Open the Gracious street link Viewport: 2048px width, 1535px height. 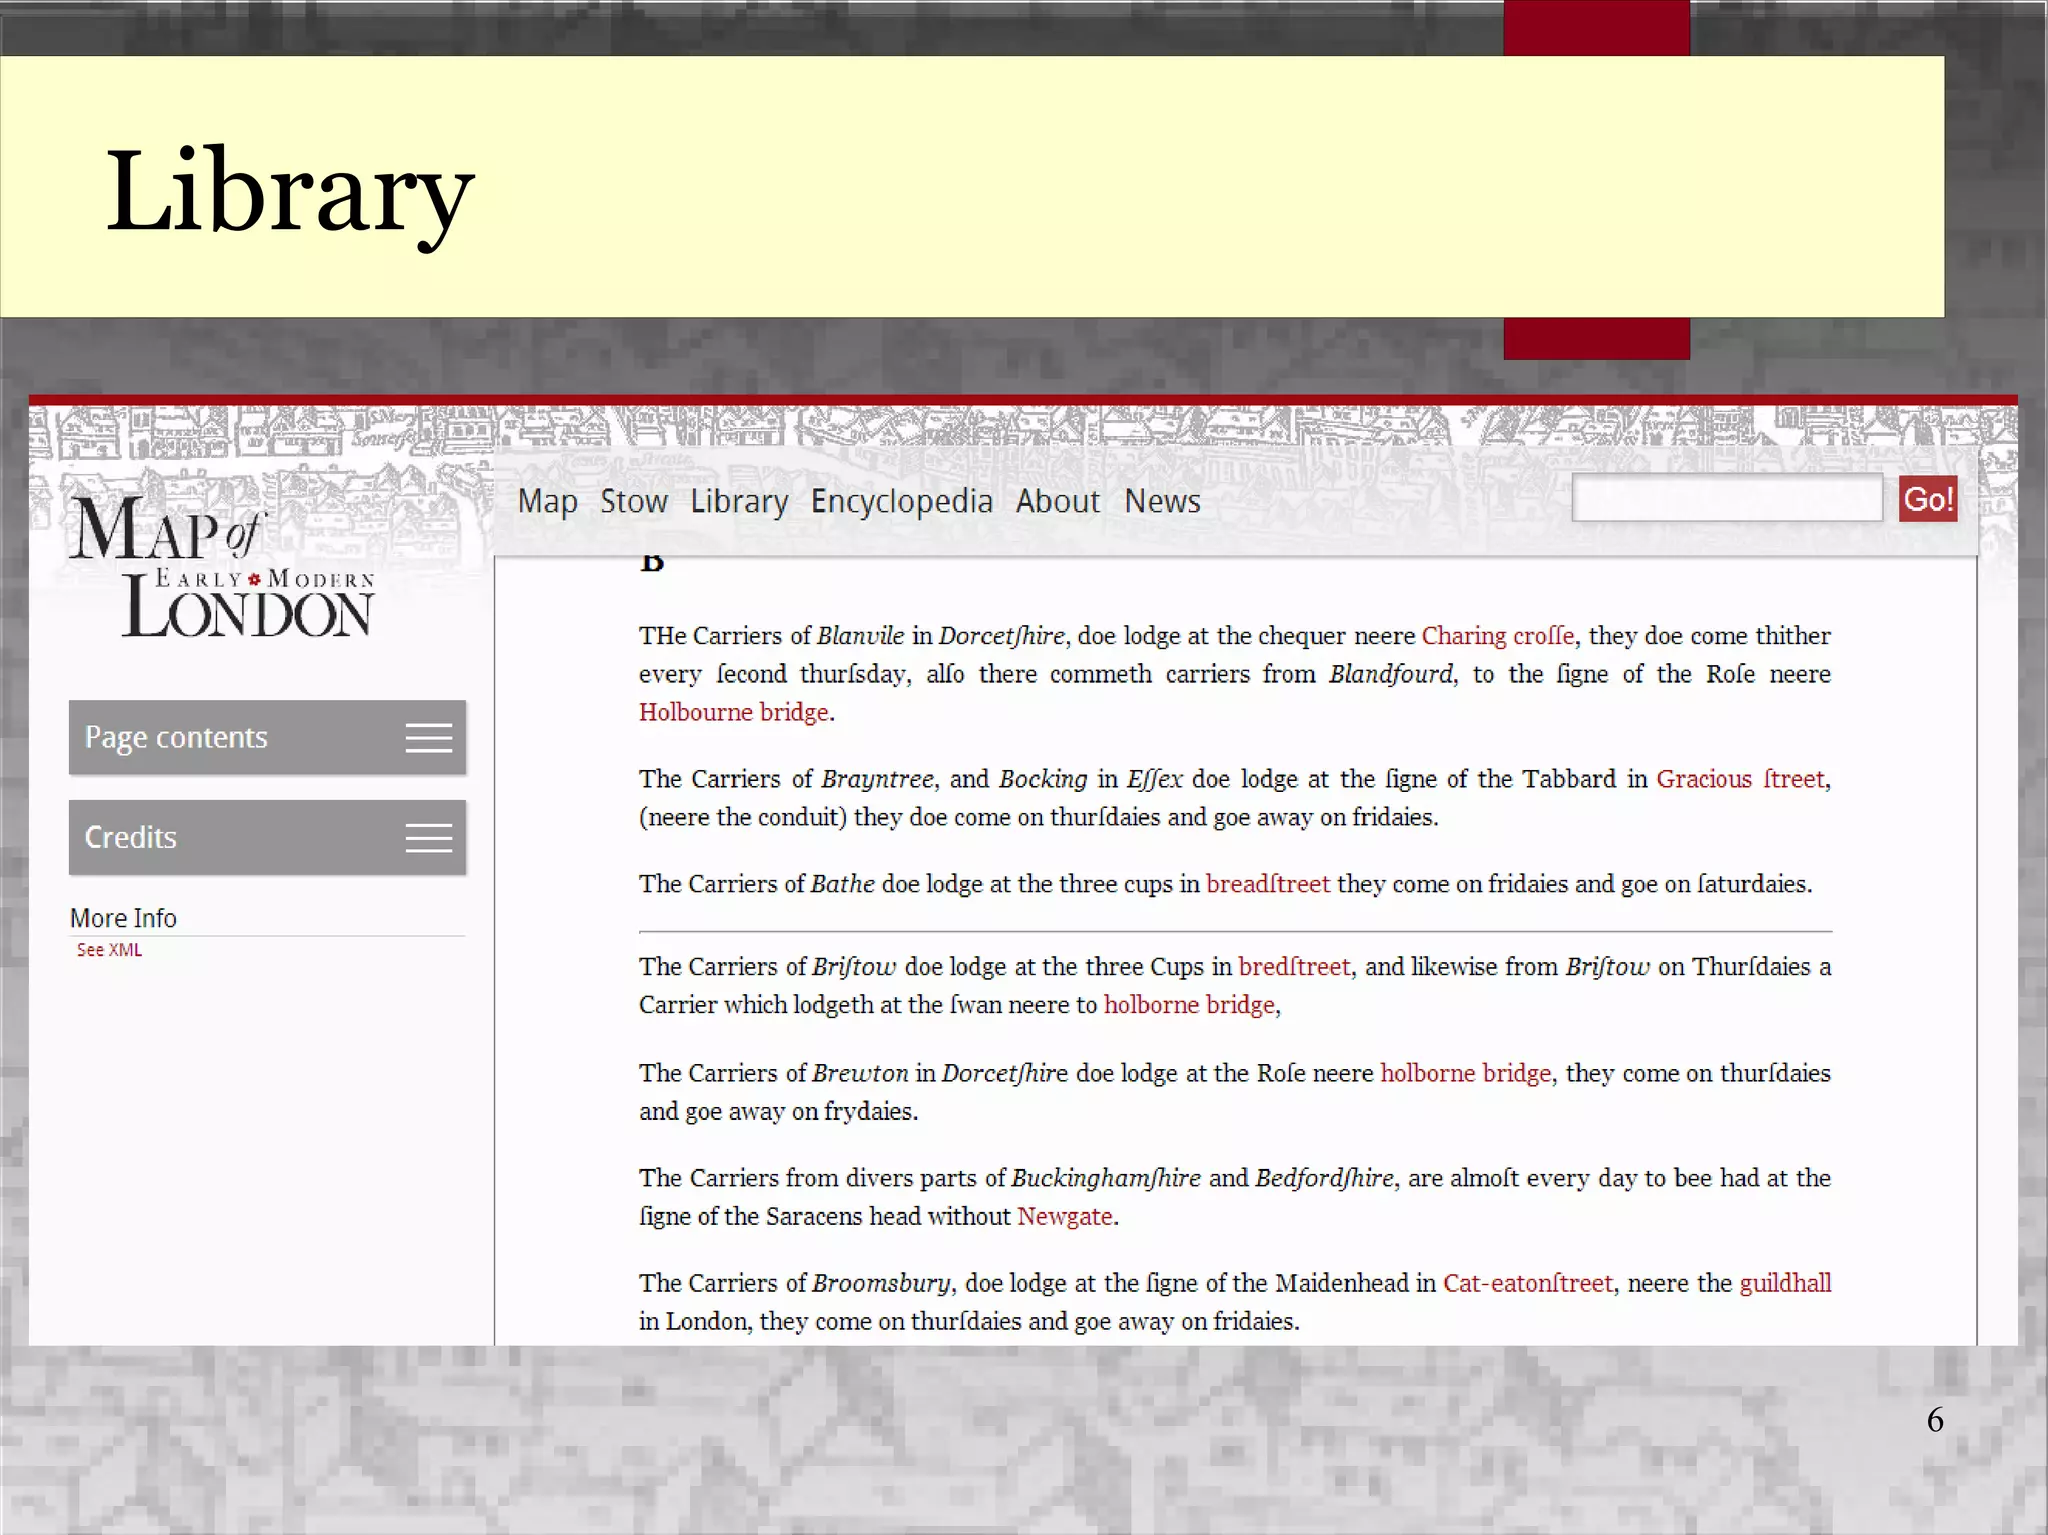point(1739,779)
